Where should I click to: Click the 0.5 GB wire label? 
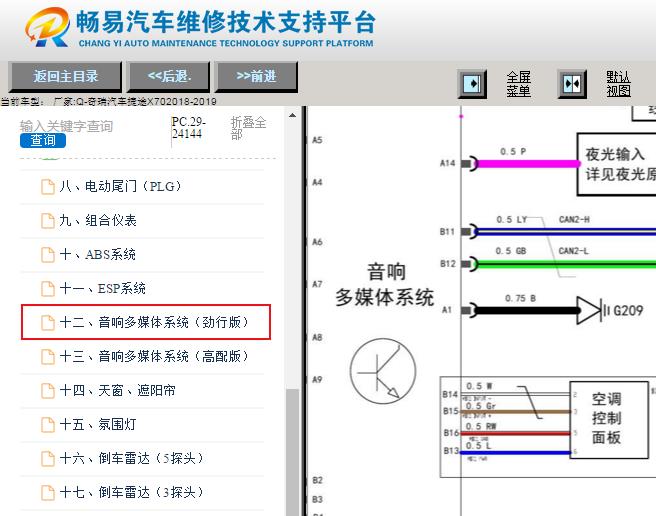pos(510,251)
